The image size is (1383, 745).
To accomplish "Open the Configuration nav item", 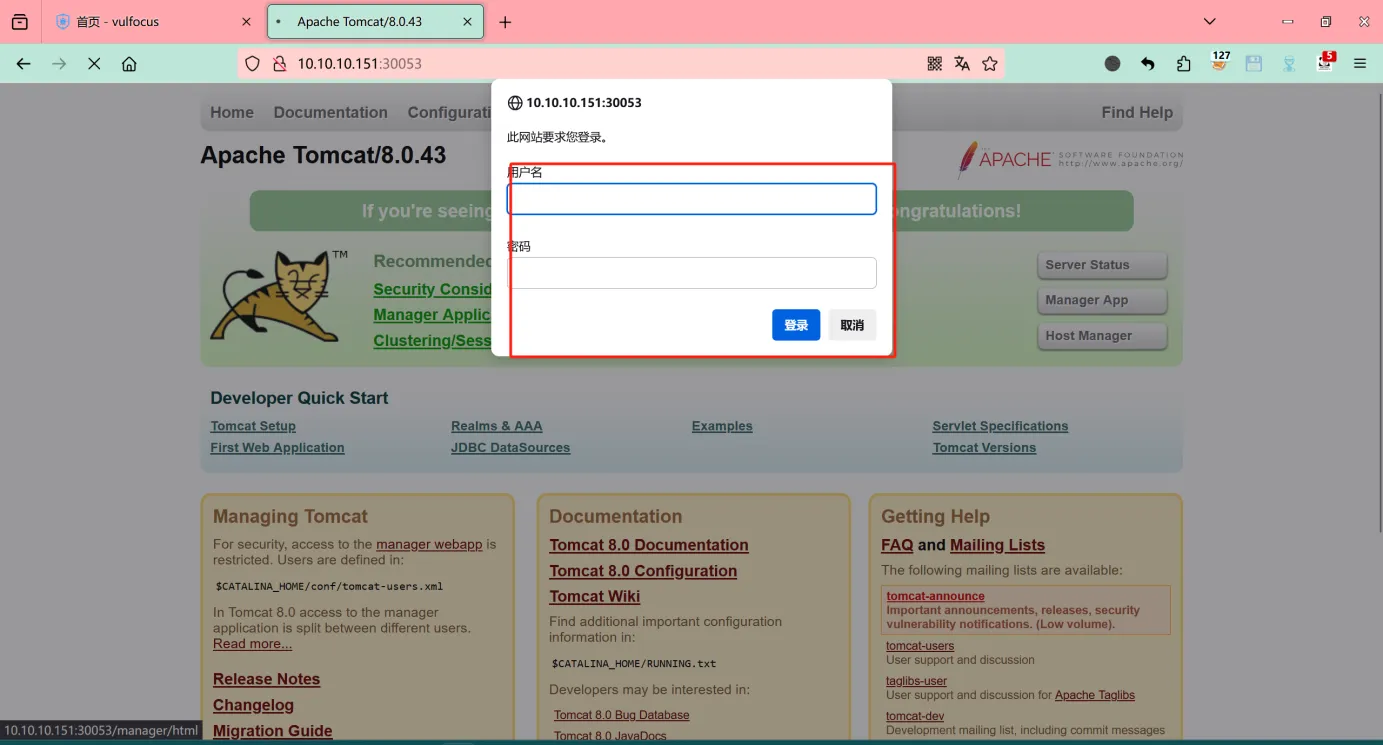I will [449, 113].
